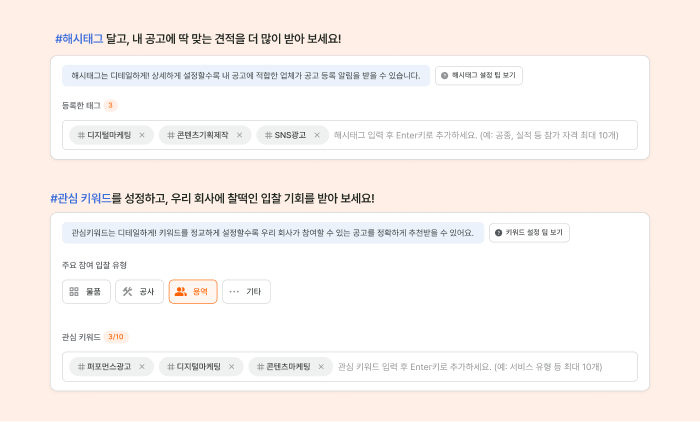
Task: Click the people icon on 용역 button
Action: click(181, 292)
